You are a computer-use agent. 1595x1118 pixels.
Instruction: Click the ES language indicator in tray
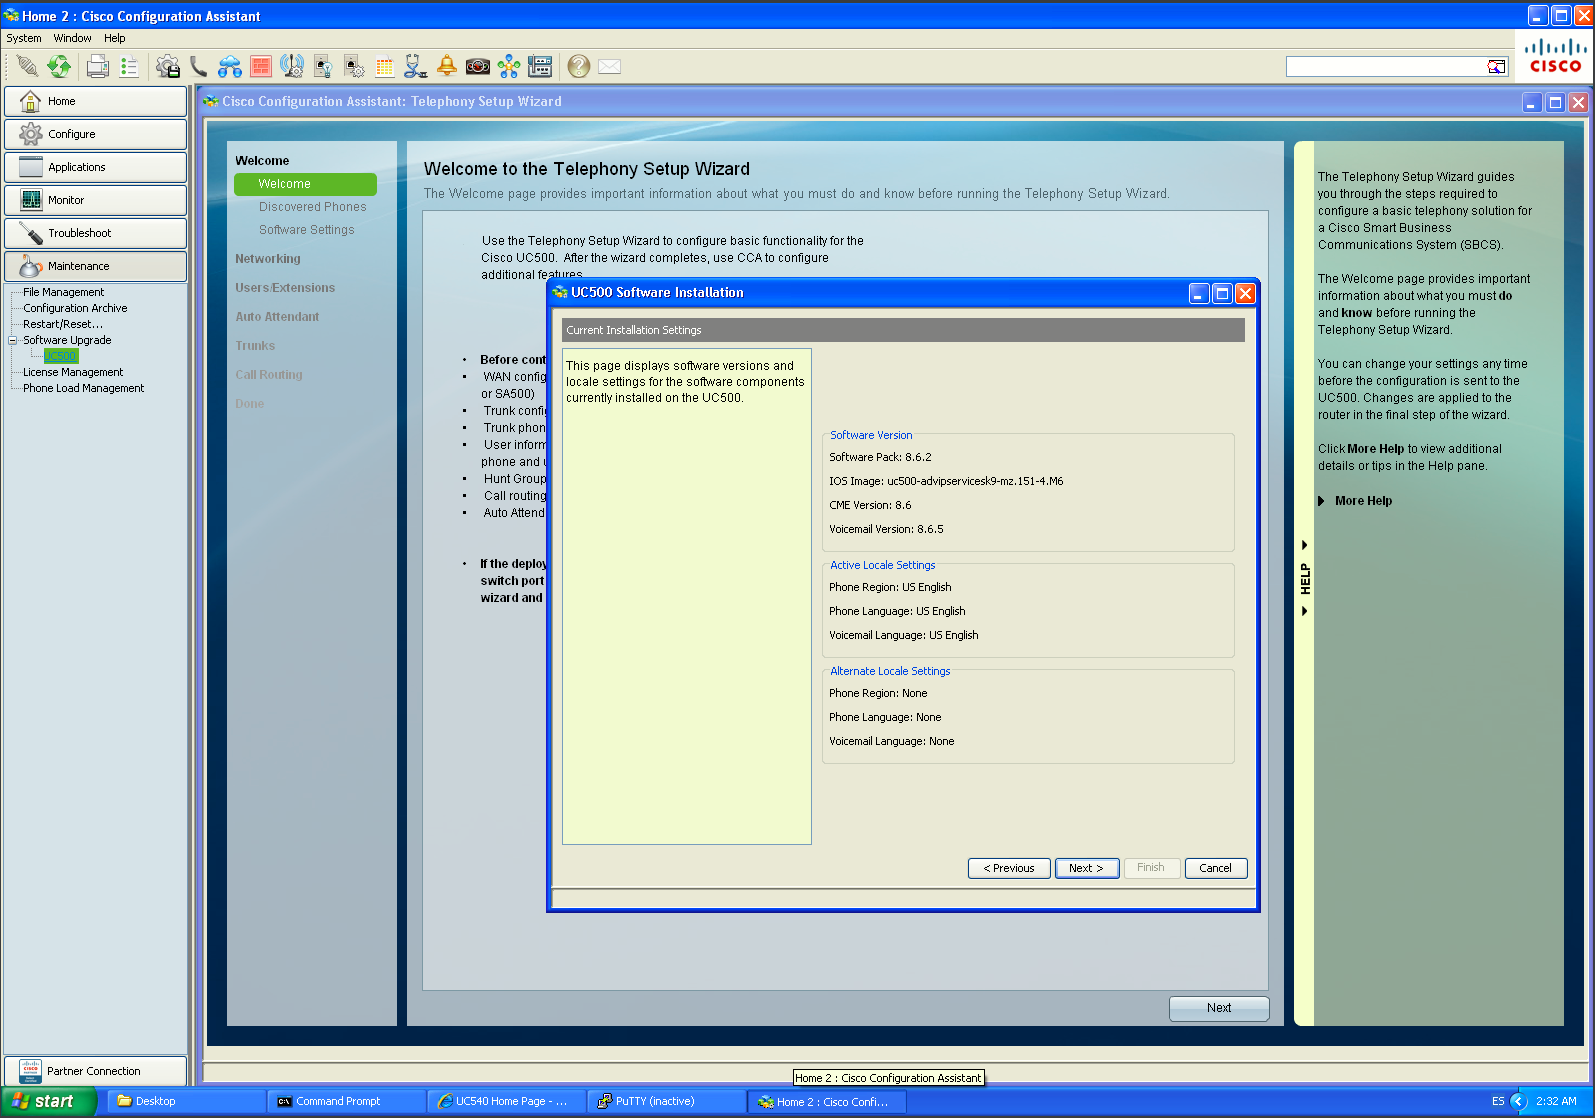(1498, 1101)
